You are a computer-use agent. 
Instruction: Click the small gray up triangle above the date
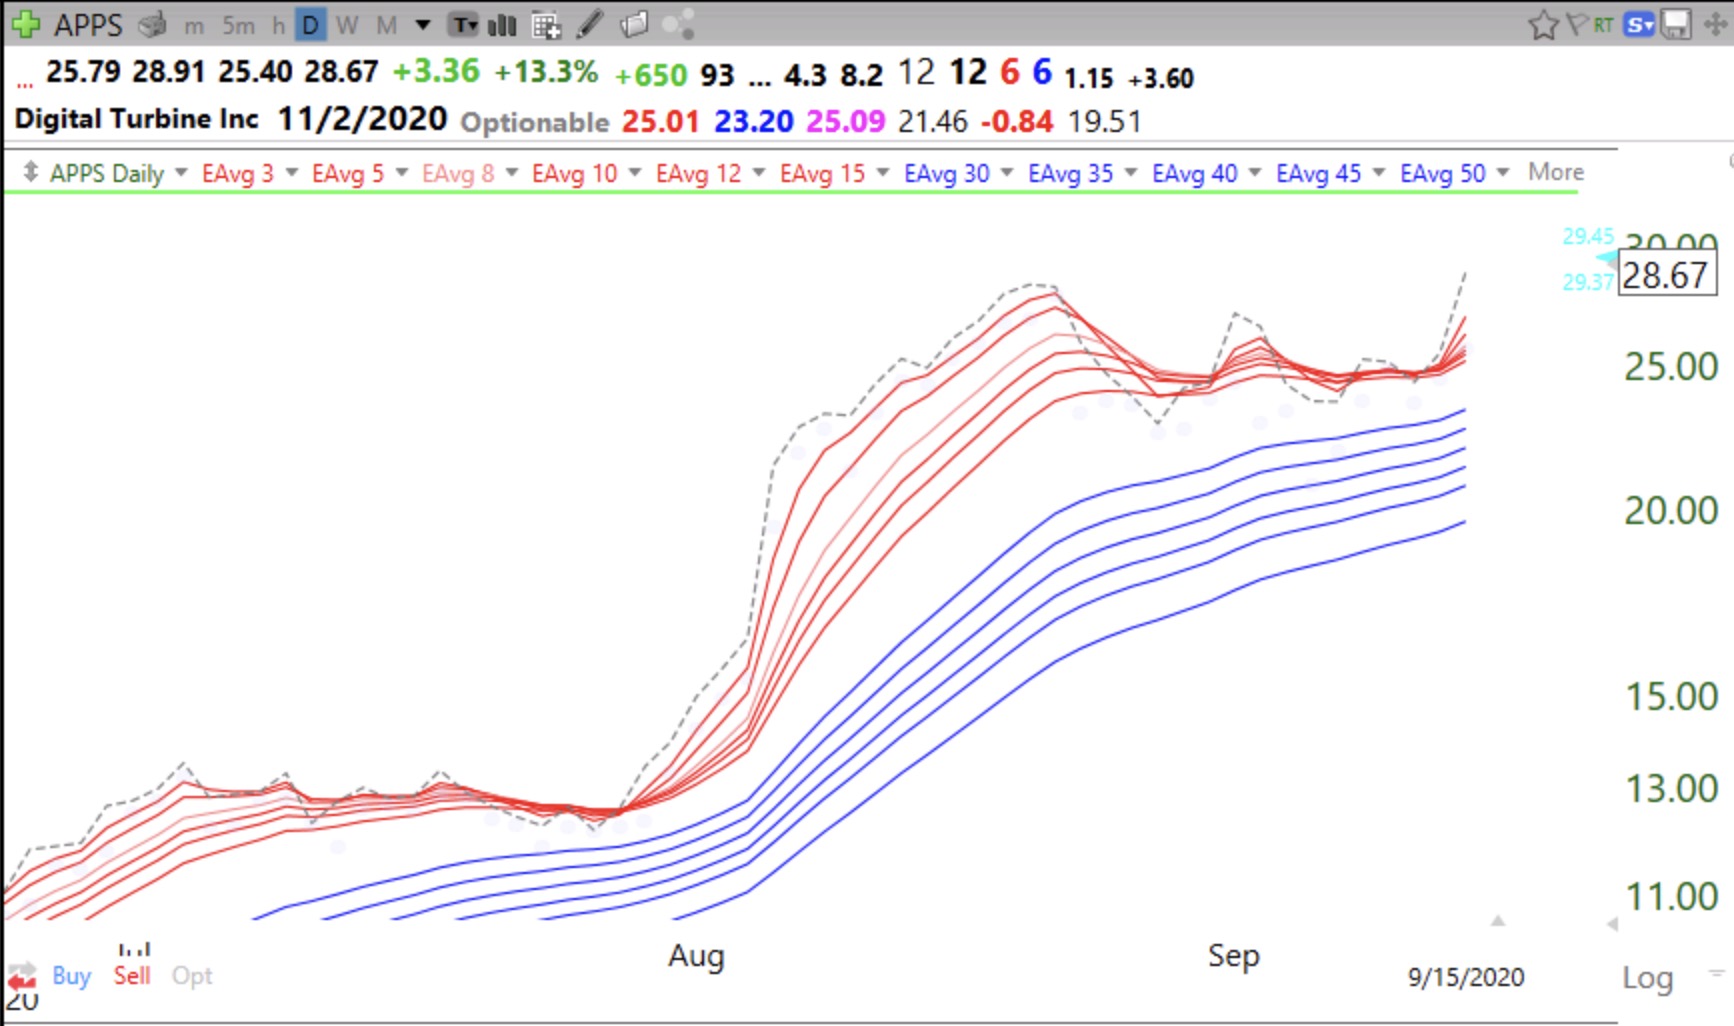click(x=1497, y=921)
